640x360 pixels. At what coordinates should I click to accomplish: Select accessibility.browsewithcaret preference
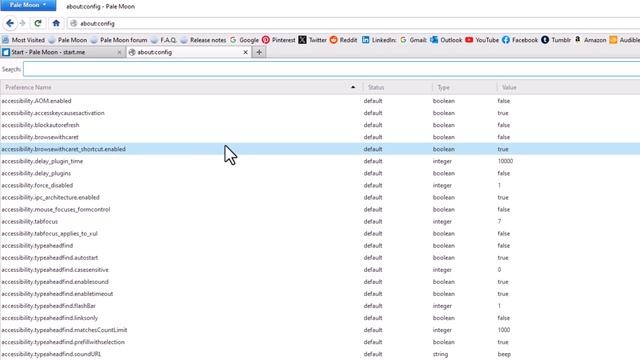[x=320, y=137]
